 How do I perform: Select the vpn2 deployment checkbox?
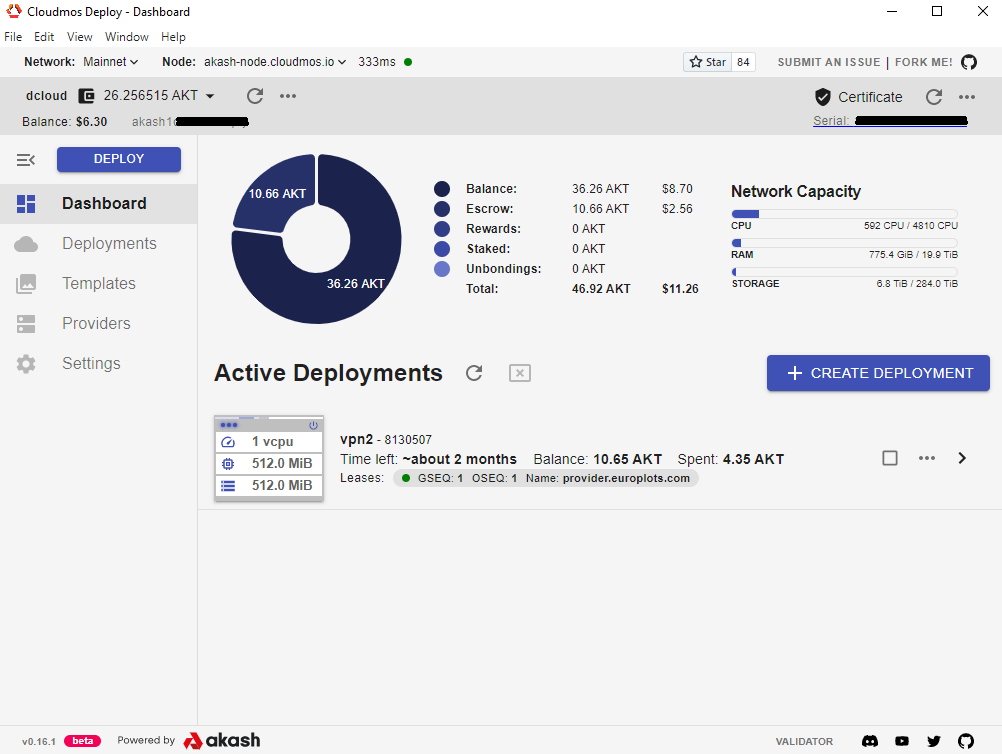[890, 458]
